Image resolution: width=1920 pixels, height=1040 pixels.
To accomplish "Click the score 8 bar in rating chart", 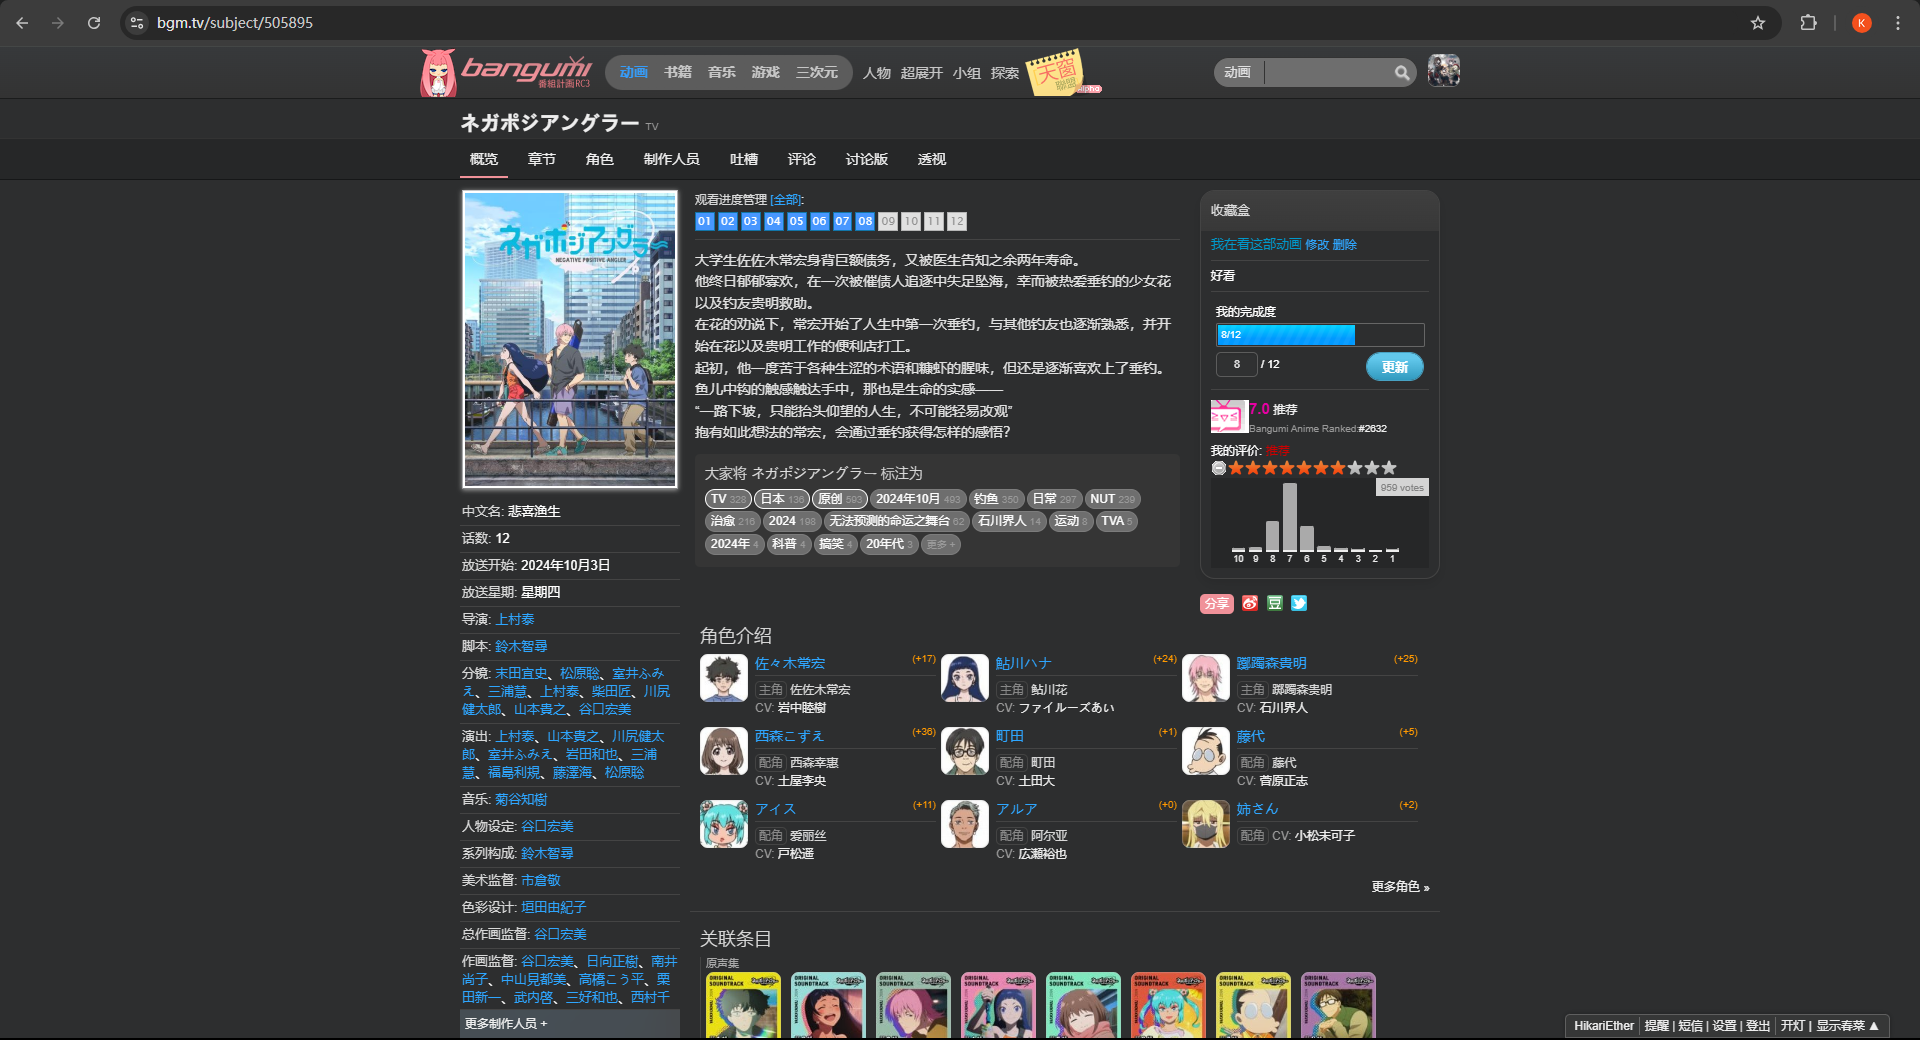I will (1272, 536).
